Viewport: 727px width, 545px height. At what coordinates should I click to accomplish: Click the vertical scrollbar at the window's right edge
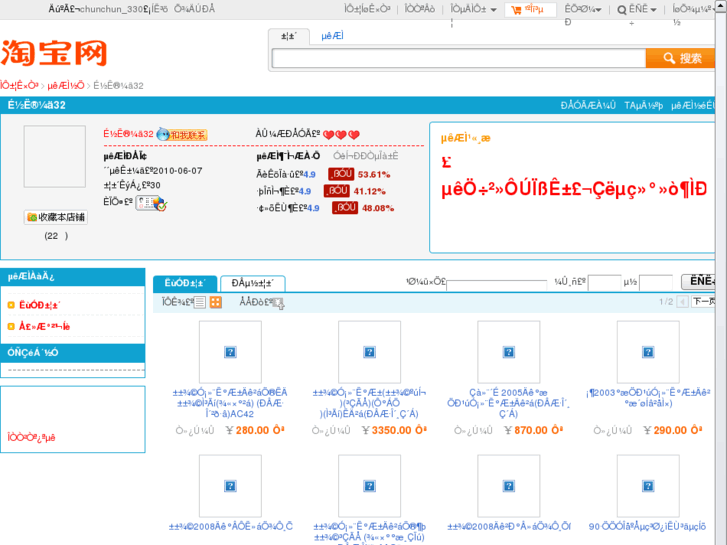click(x=721, y=272)
